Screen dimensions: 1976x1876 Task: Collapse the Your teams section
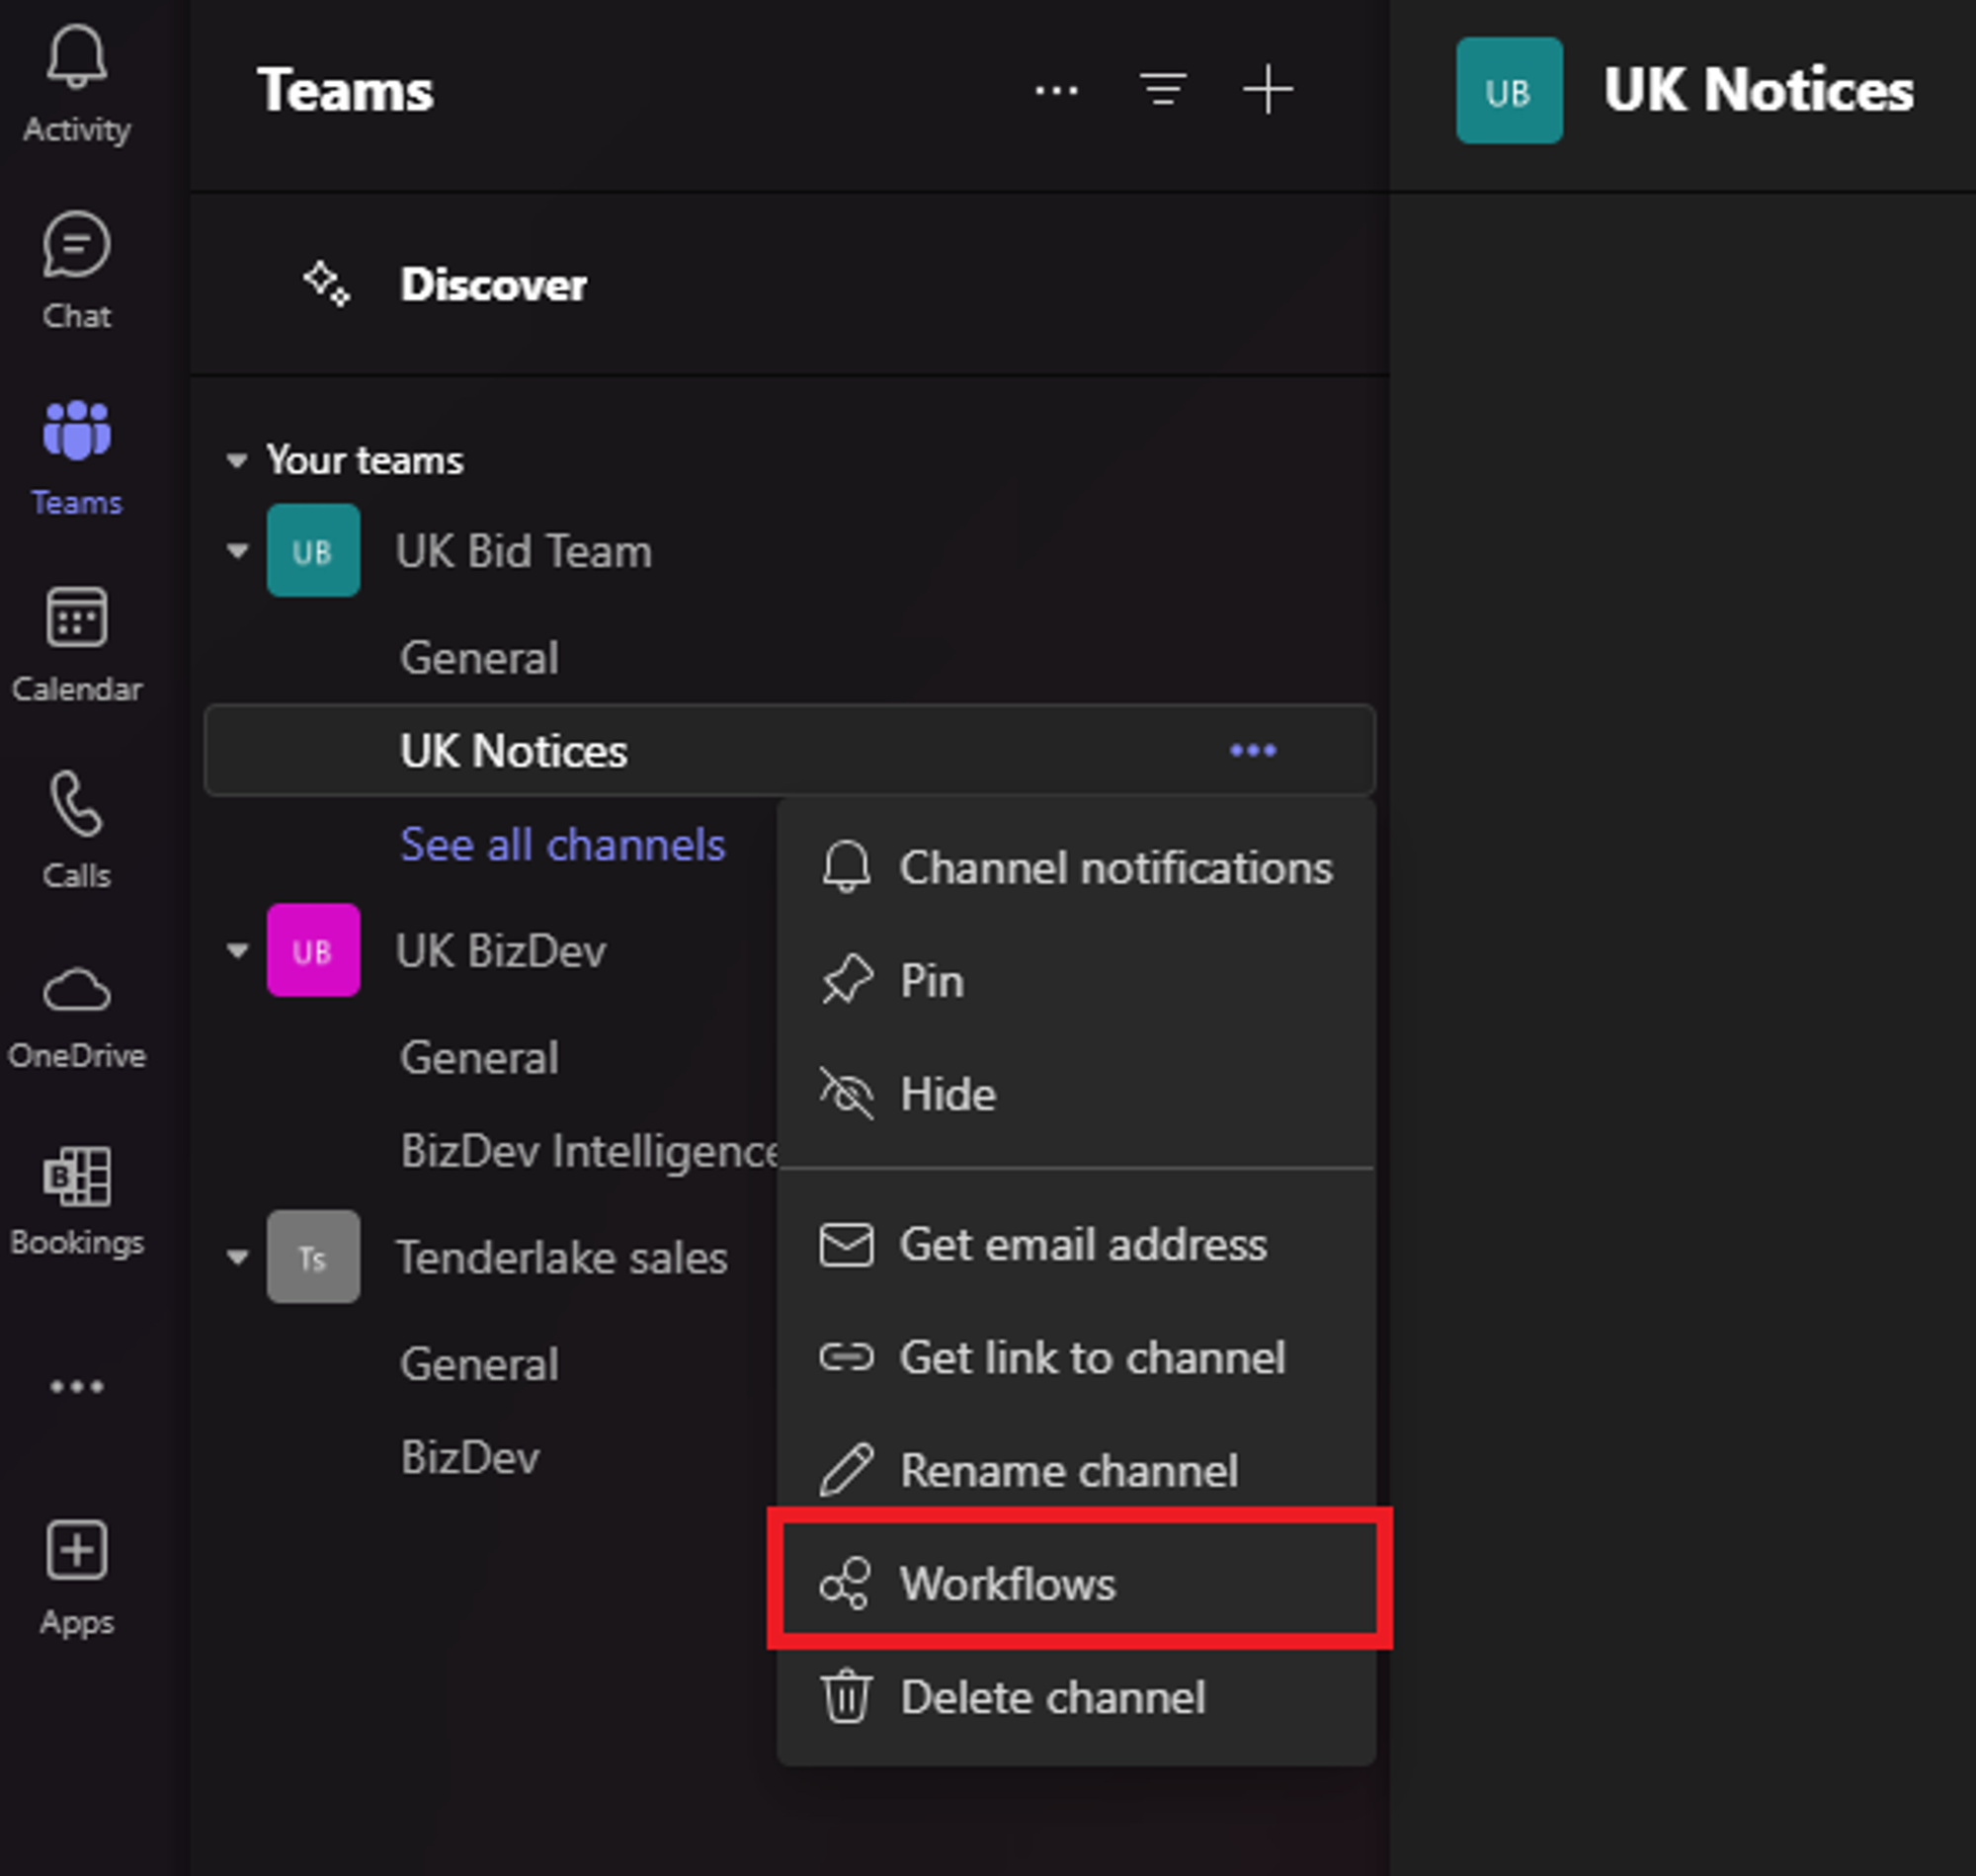(237, 461)
